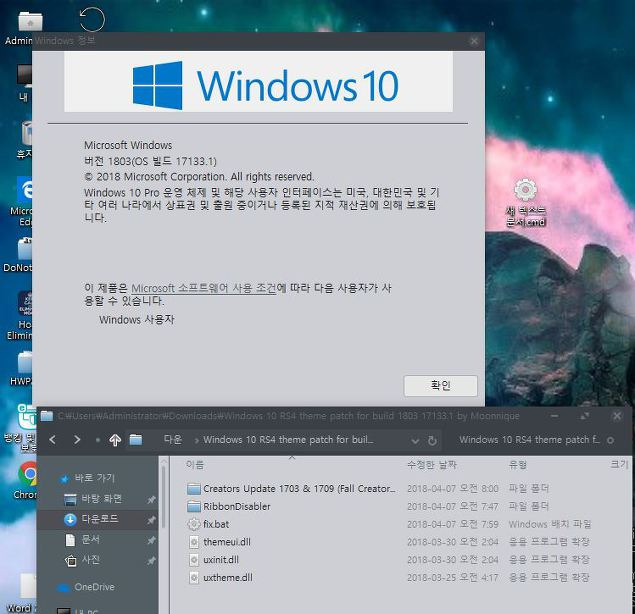Click the themeui.dll file icon

[x=194, y=542]
